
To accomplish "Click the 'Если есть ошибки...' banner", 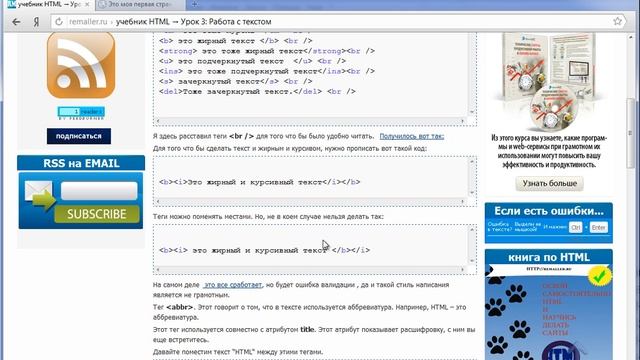I will (549, 223).
